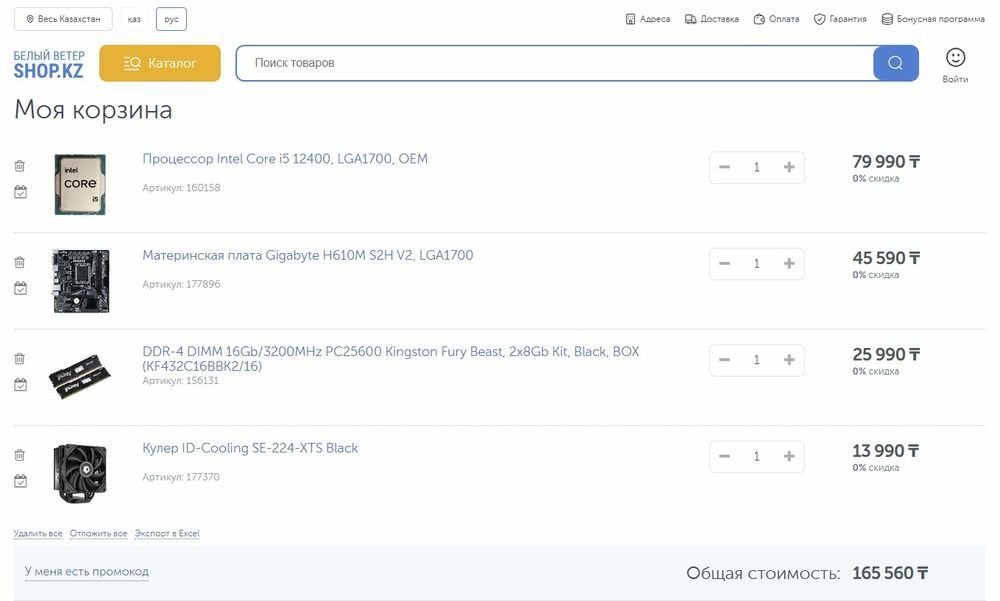The image size is (1000, 601).
Task: Decrease quantity of Intel Core i5 processor
Action: (724, 167)
